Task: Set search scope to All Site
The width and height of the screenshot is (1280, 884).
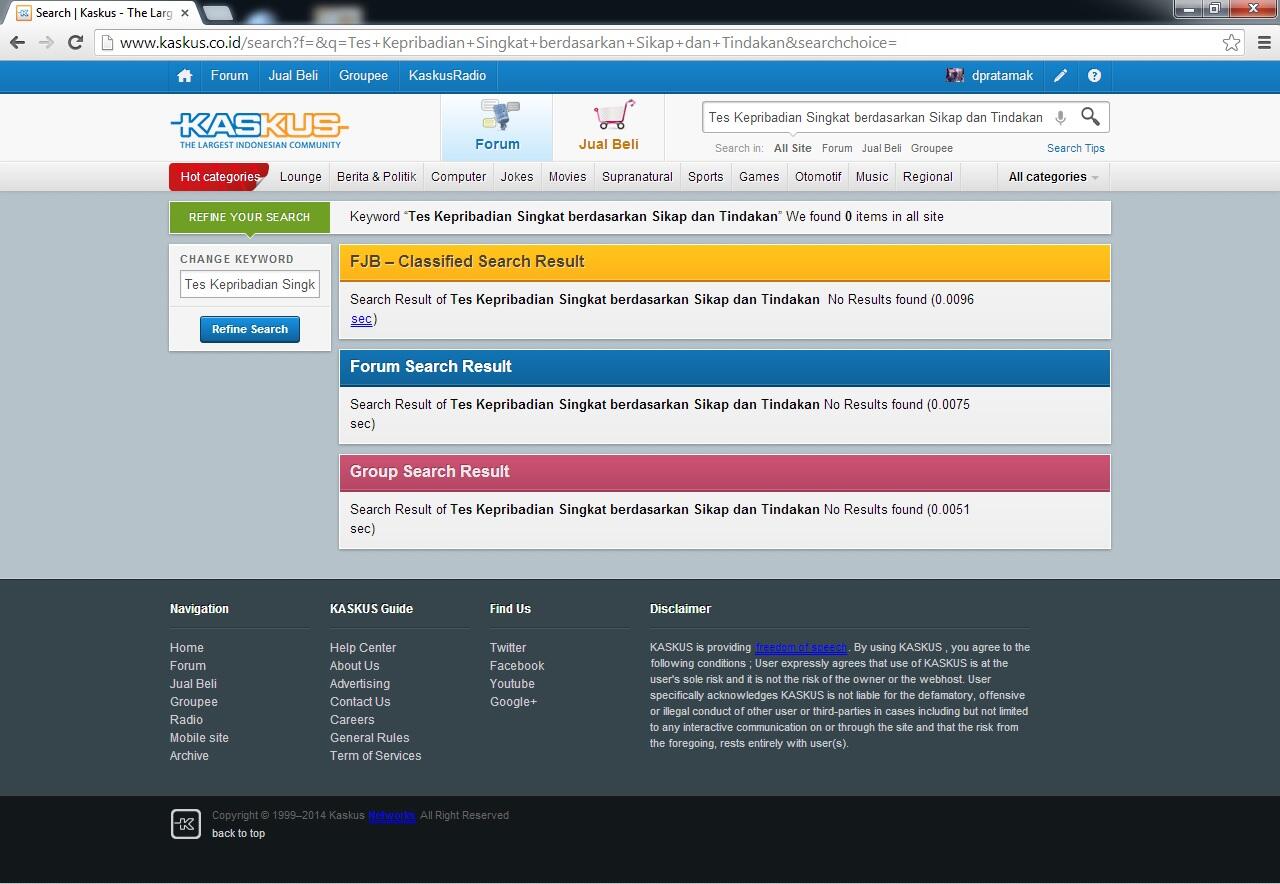Action: (793, 148)
